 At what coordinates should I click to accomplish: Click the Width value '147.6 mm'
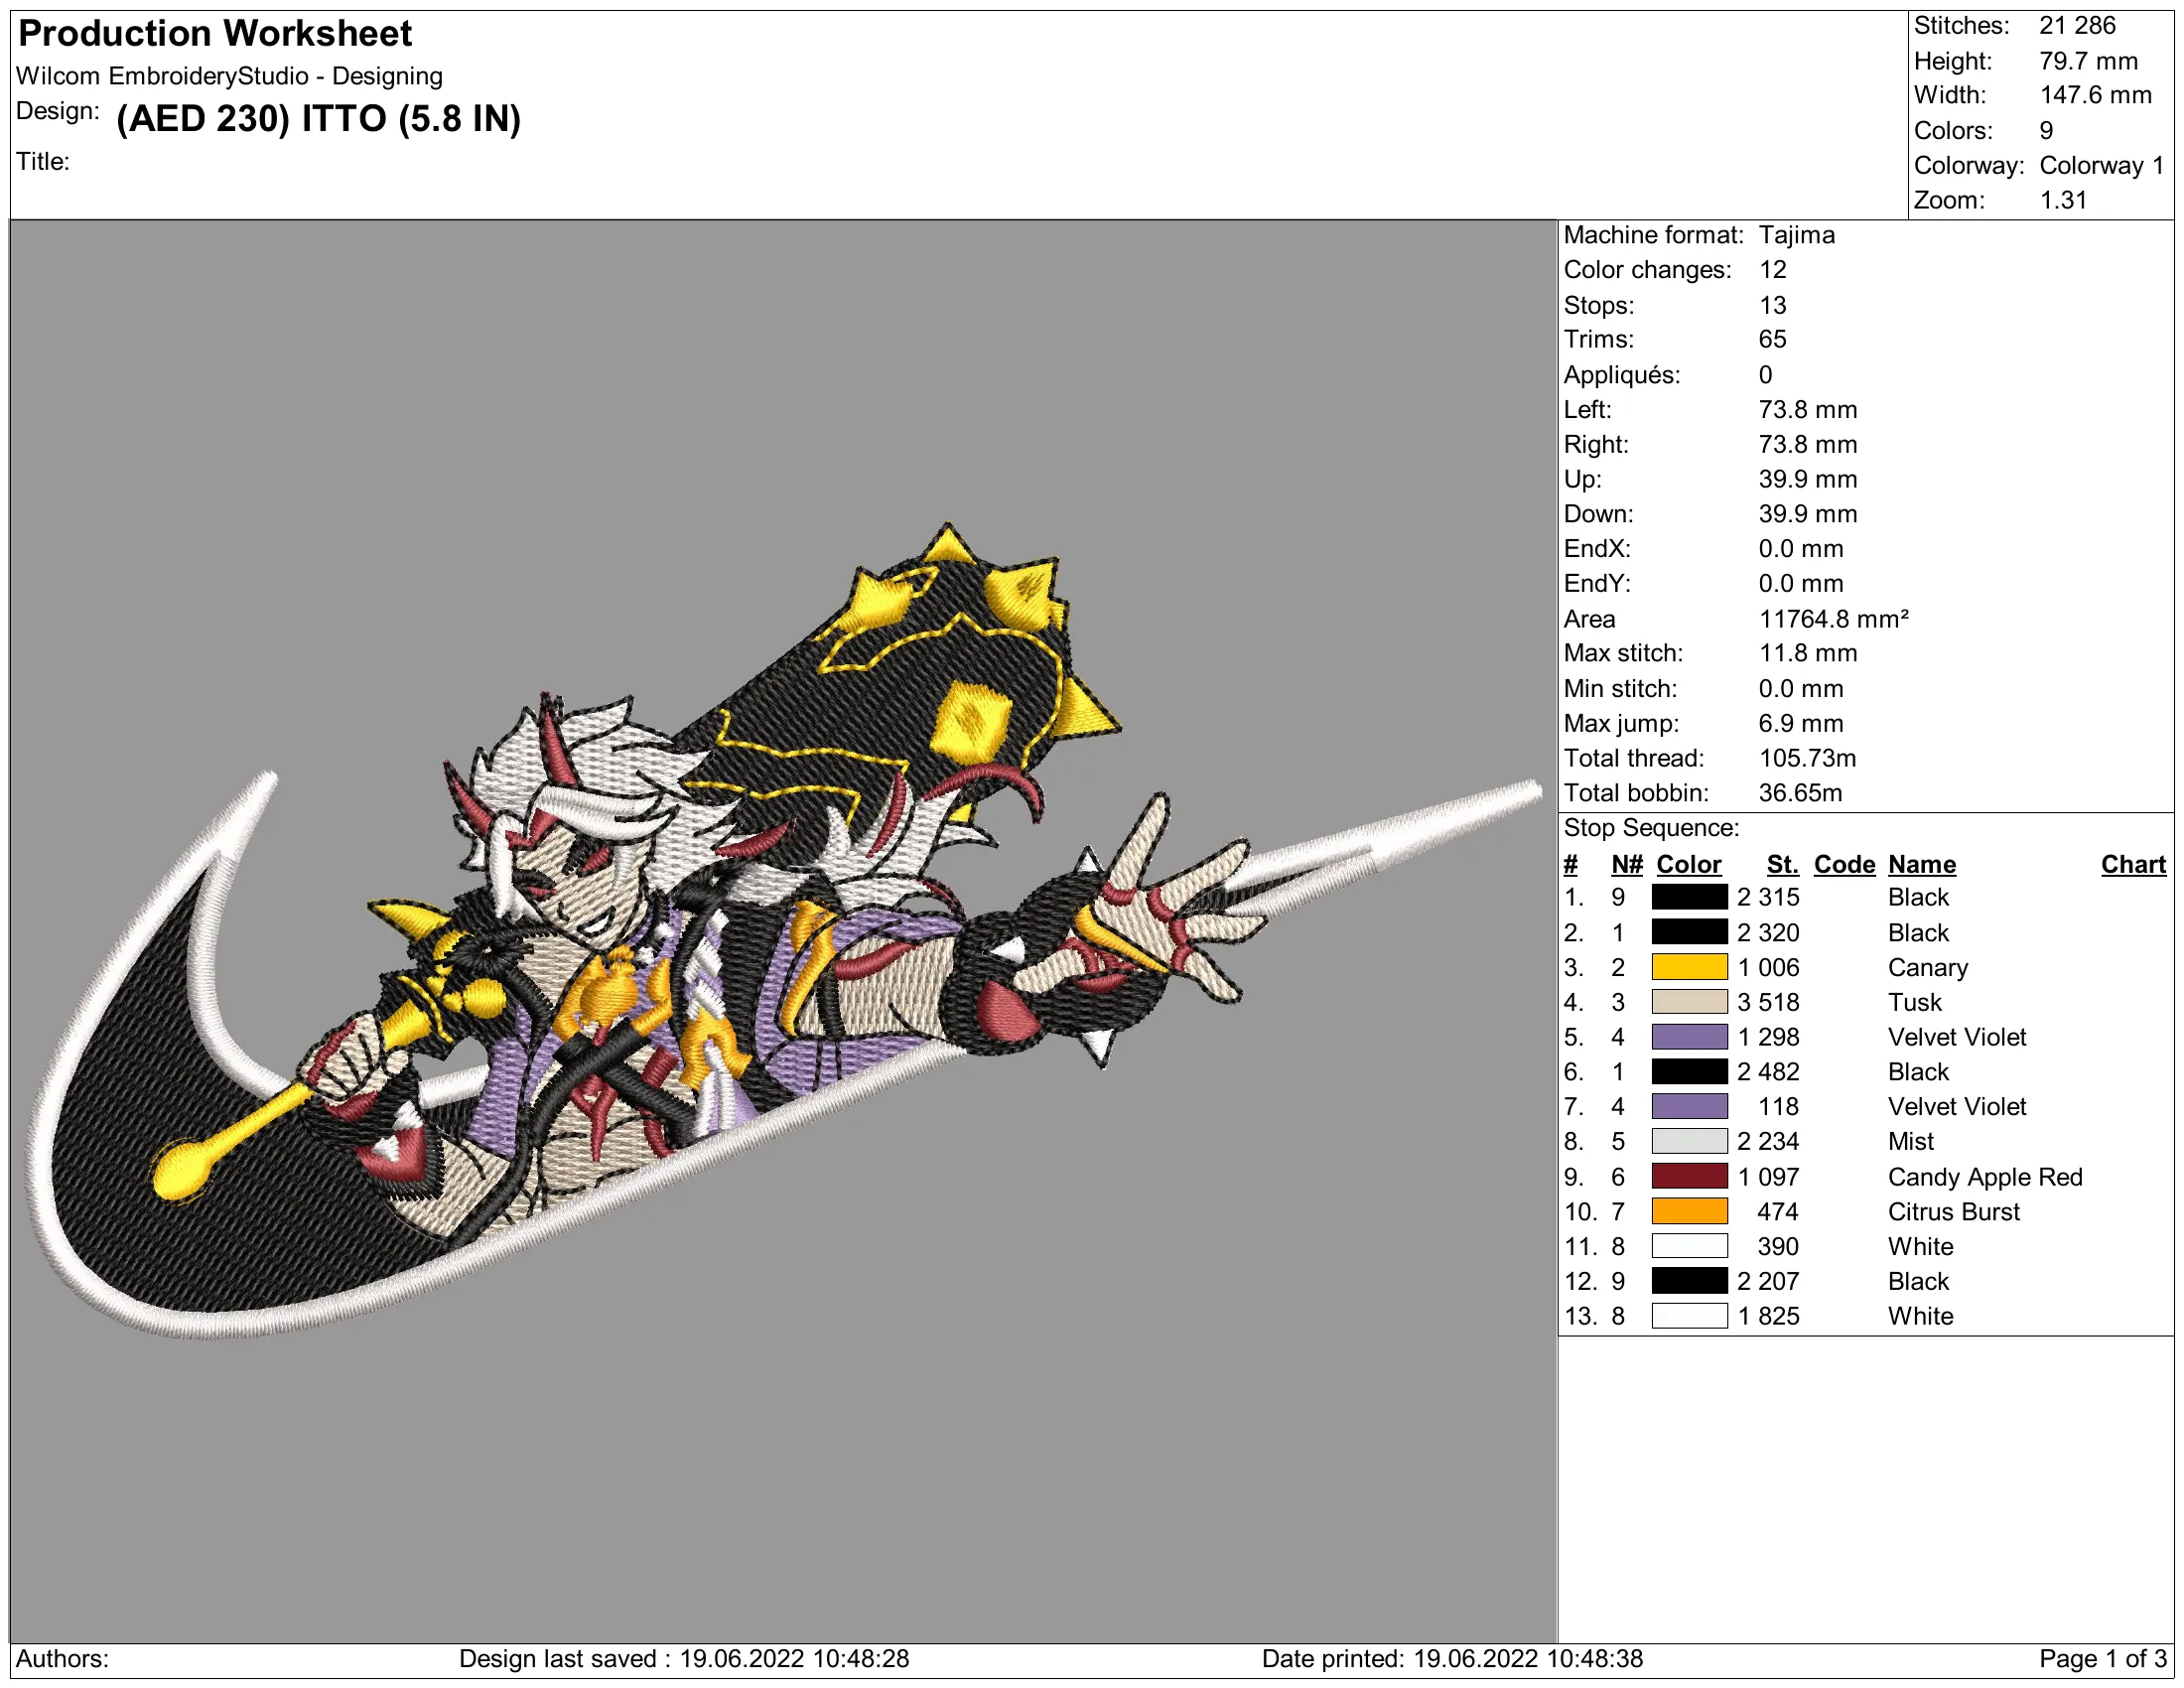(x=2095, y=96)
